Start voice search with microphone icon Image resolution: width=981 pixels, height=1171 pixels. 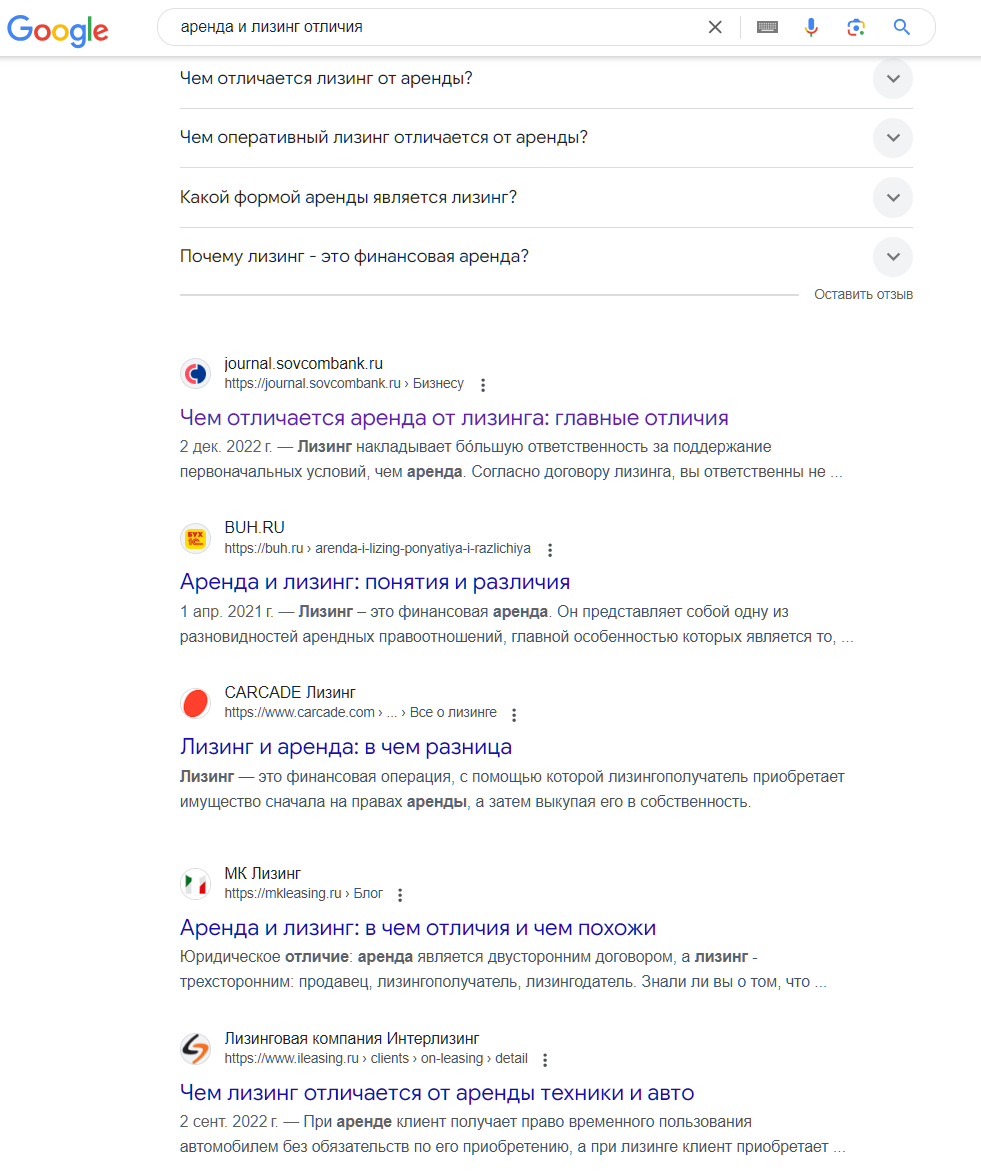(x=811, y=28)
